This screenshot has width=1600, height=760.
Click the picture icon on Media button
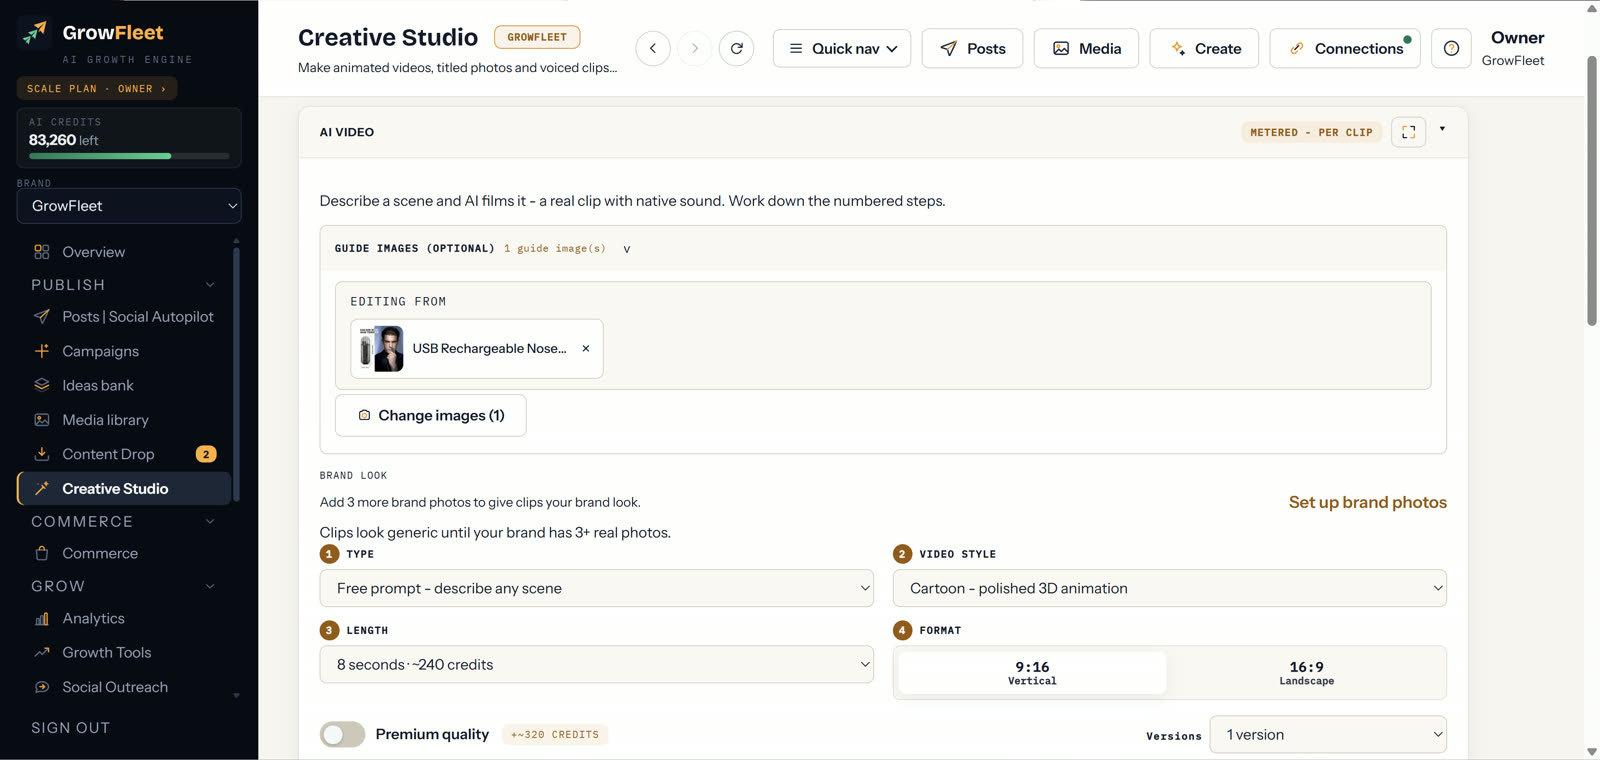(x=1061, y=48)
